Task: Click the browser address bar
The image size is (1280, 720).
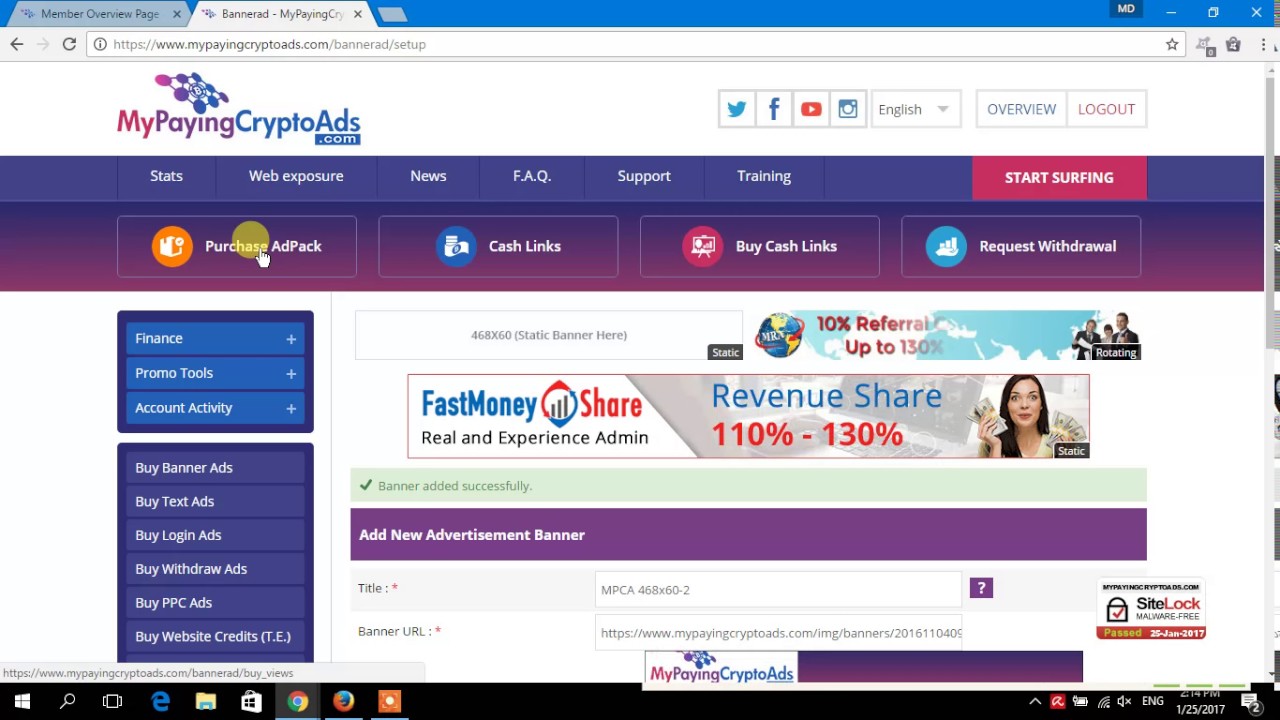Action: pyautogui.click(x=635, y=44)
